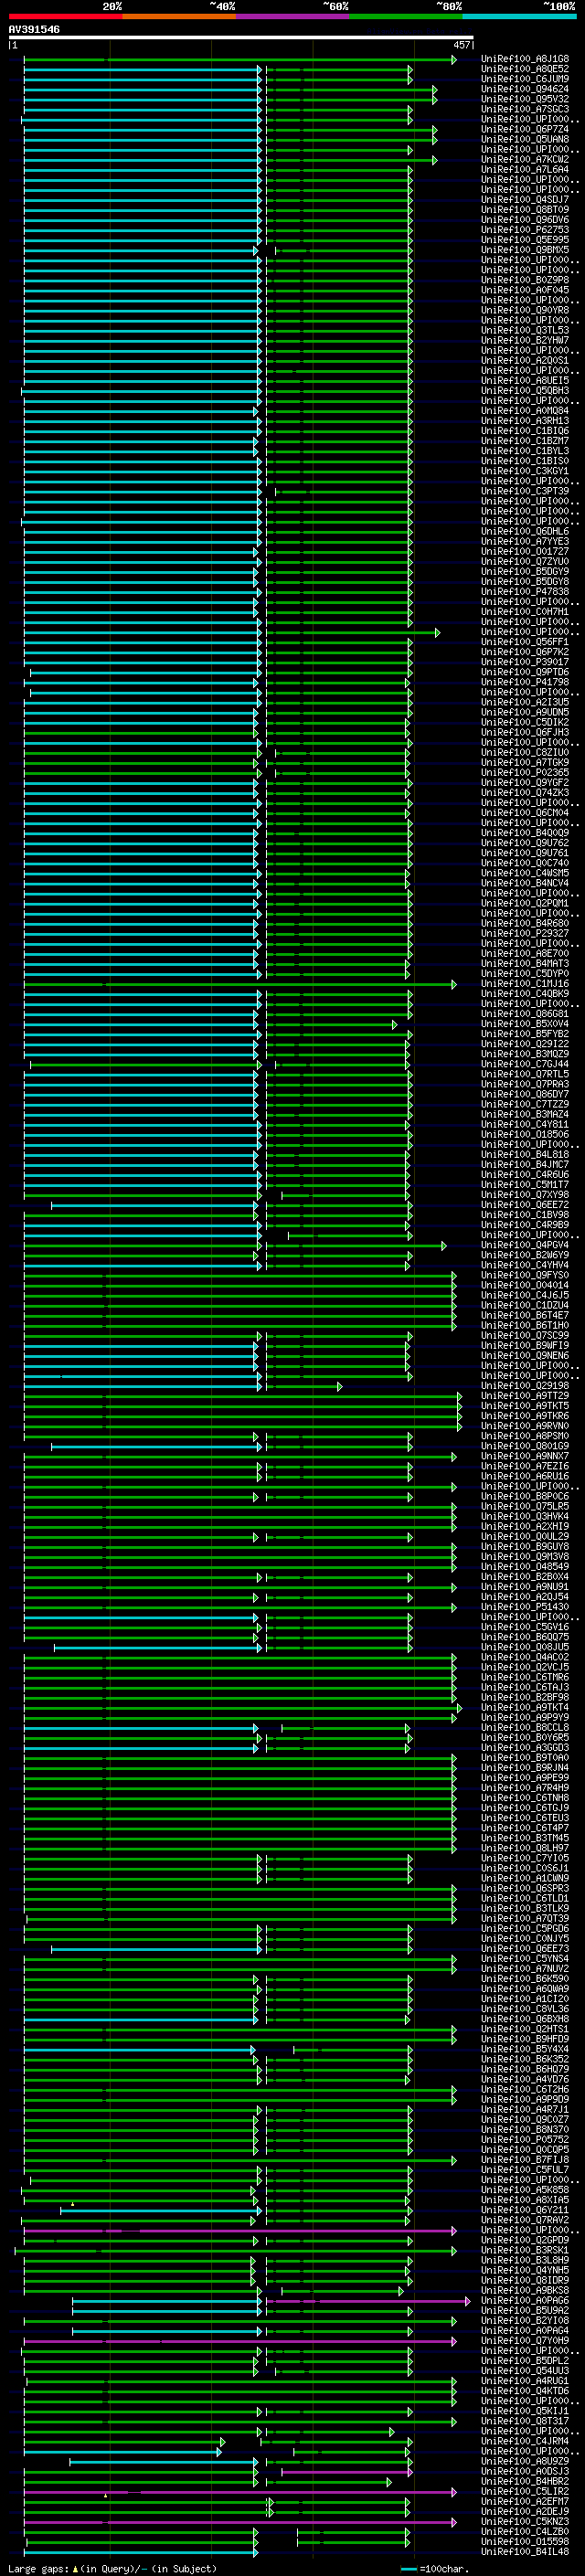Select hit label UniRef100_Q7Y0H9
Image resolution: width=585 pixels, height=2576 pixels.
(525, 2340)
